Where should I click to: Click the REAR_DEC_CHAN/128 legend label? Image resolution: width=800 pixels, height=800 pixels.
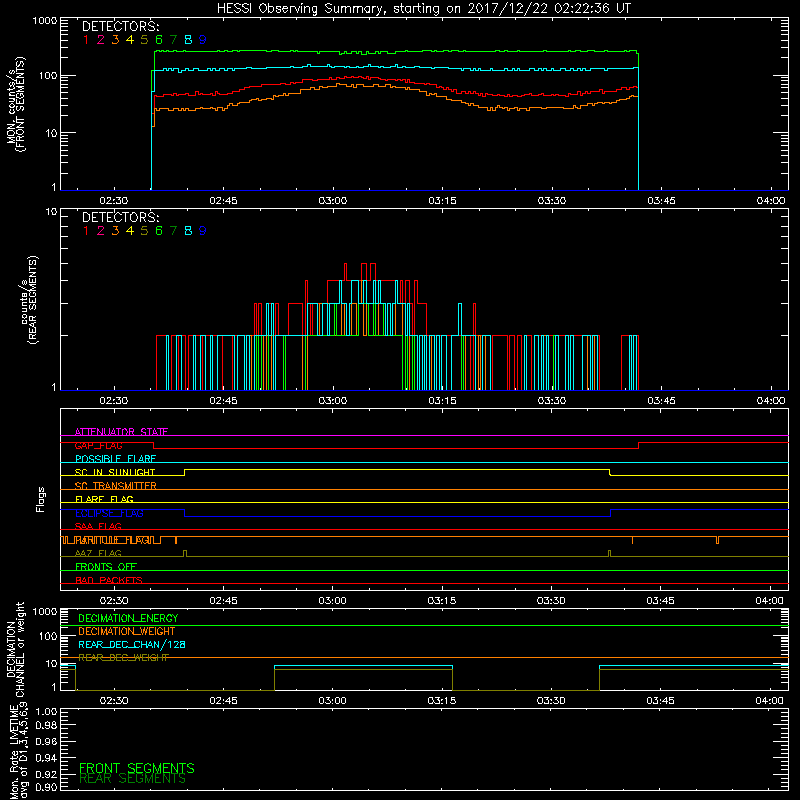coord(132,644)
